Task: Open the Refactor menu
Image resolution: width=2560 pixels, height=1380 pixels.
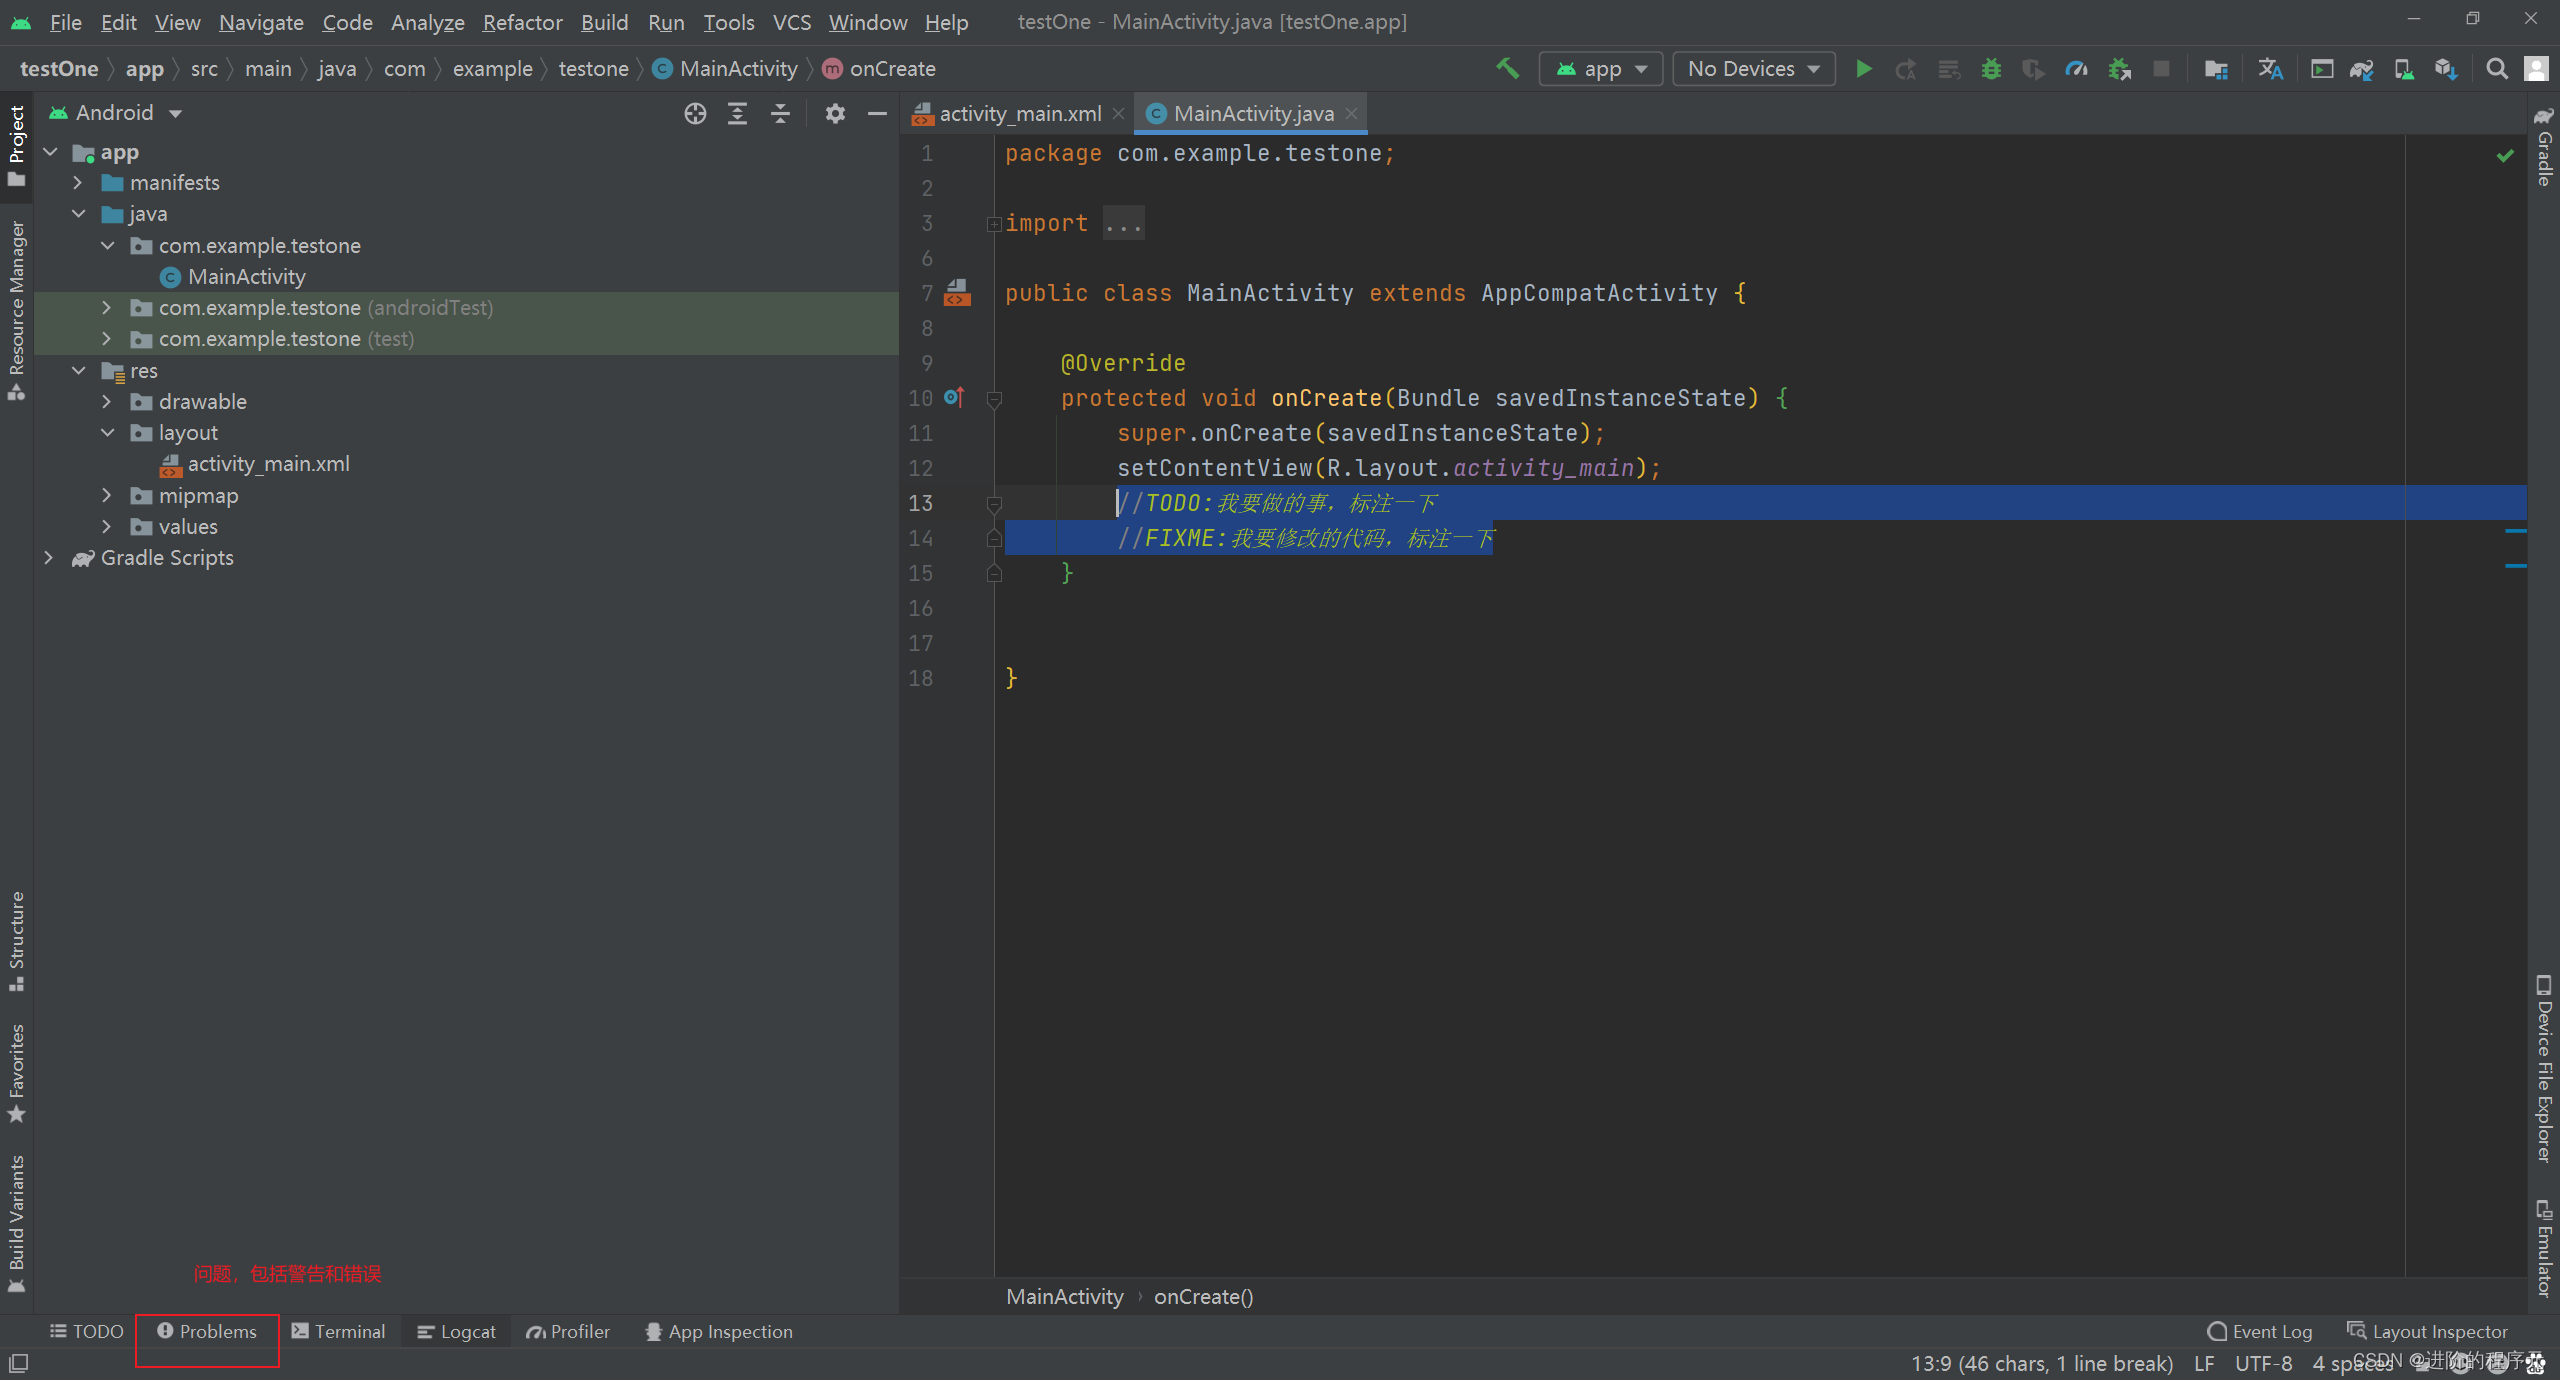Action: (x=522, y=22)
